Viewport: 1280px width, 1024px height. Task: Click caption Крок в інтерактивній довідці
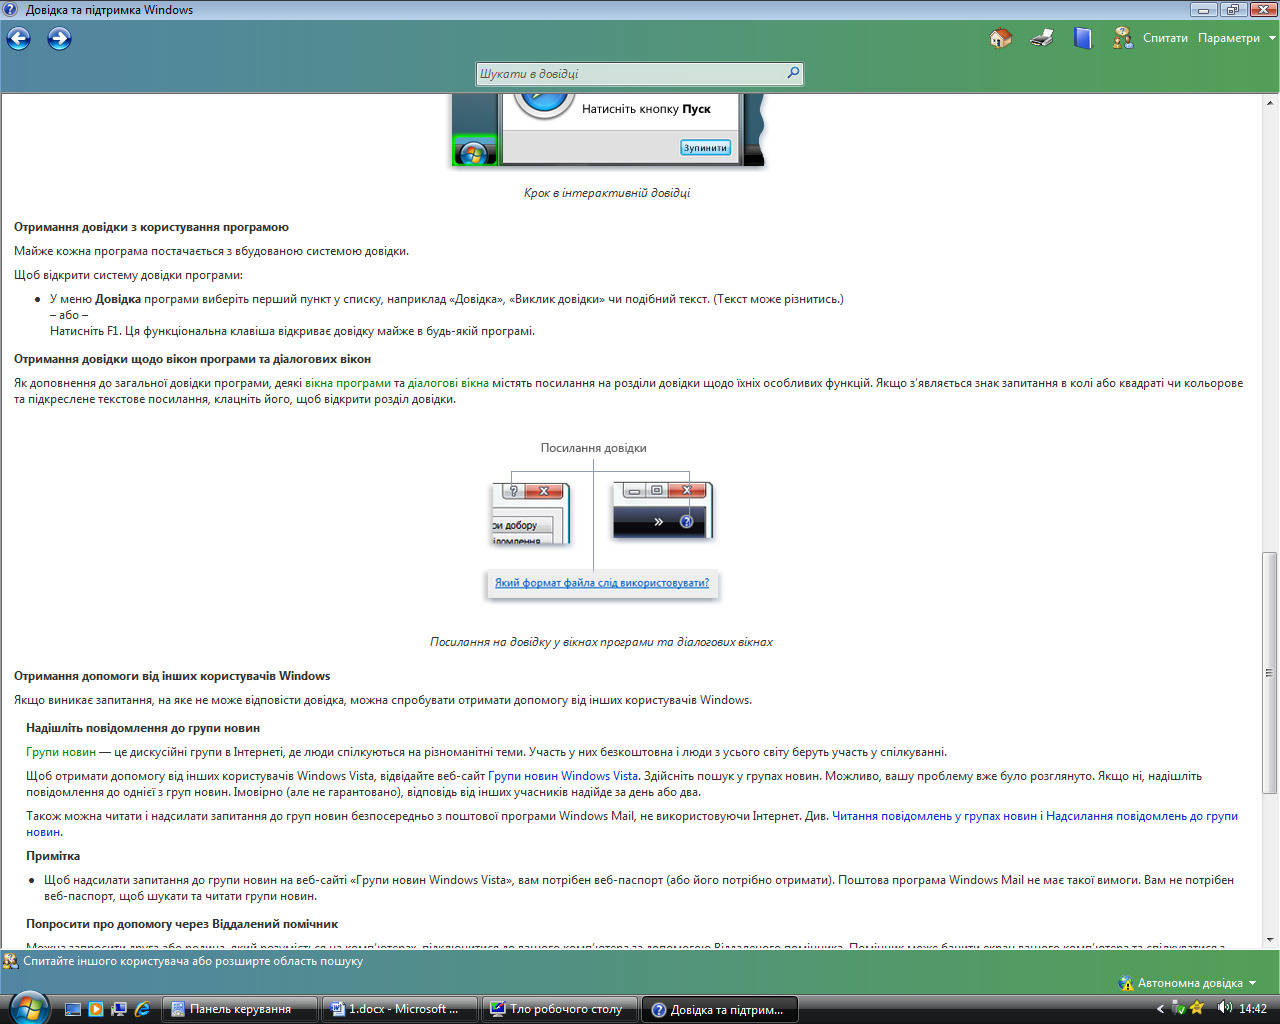click(607, 193)
